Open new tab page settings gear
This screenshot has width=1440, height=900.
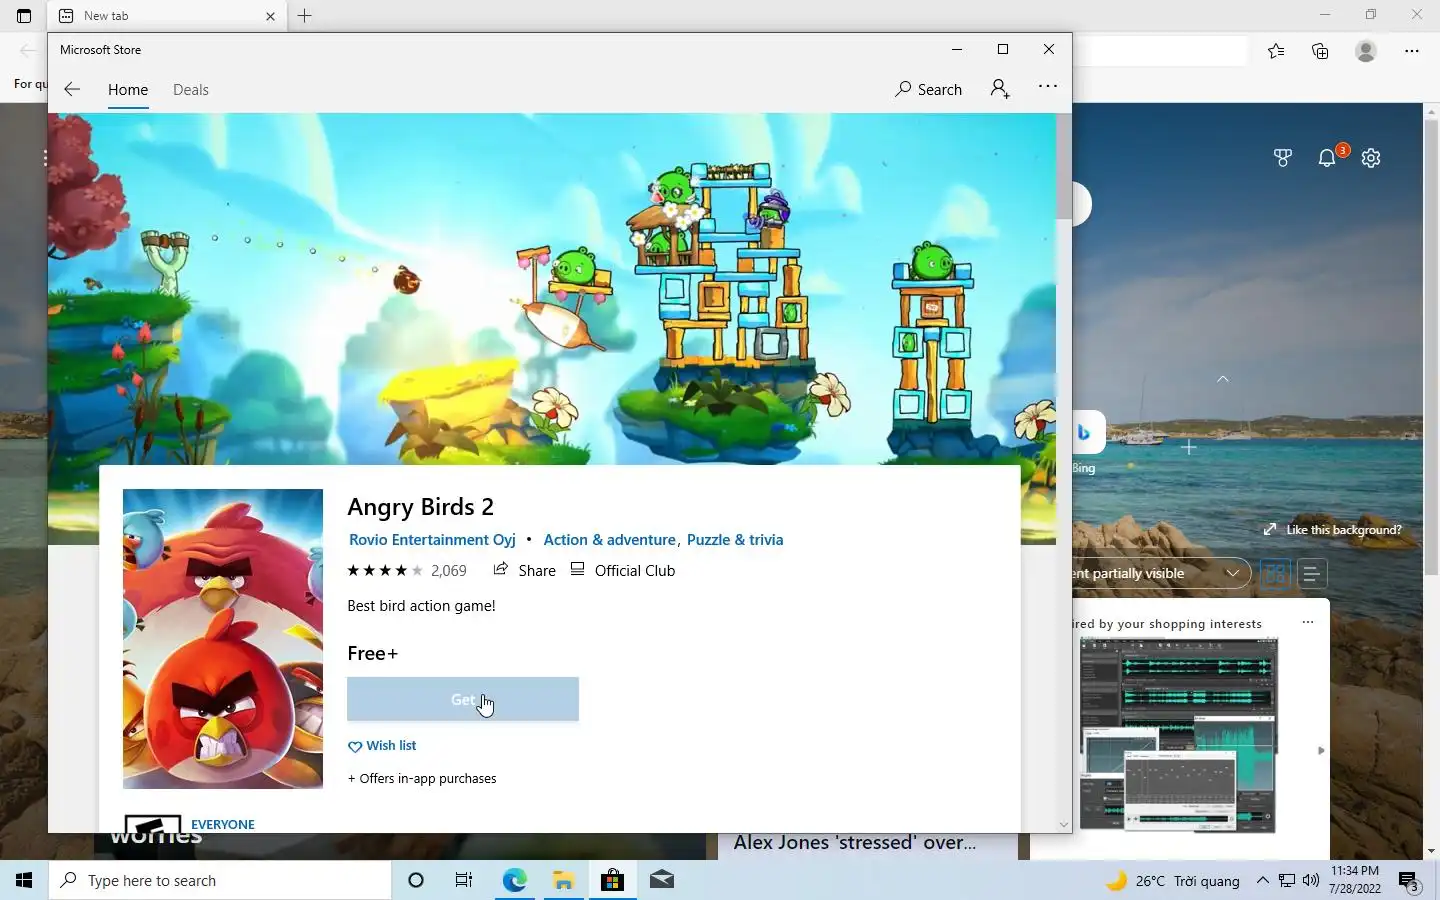pyautogui.click(x=1371, y=158)
